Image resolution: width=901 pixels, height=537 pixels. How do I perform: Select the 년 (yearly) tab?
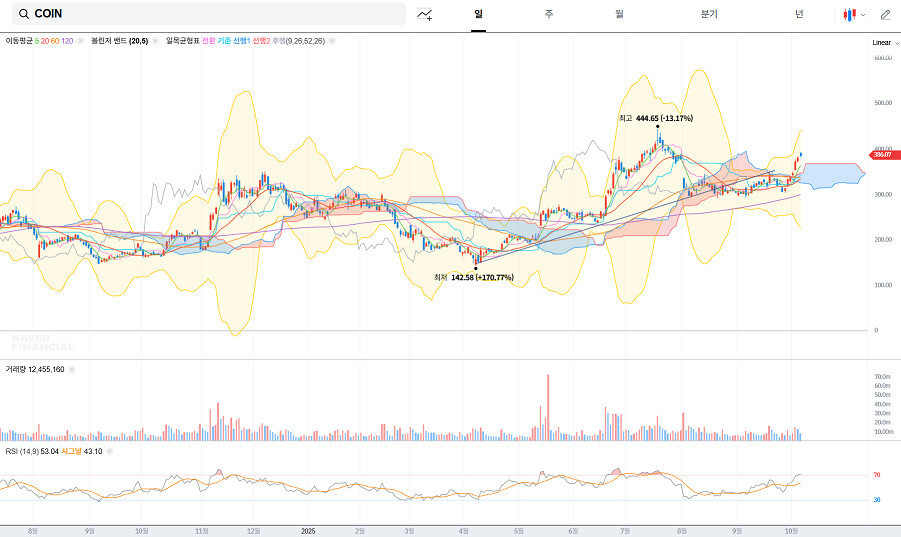click(799, 14)
